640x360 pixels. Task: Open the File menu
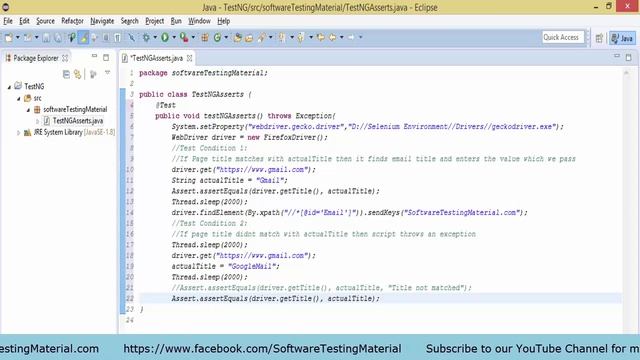[8, 21]
